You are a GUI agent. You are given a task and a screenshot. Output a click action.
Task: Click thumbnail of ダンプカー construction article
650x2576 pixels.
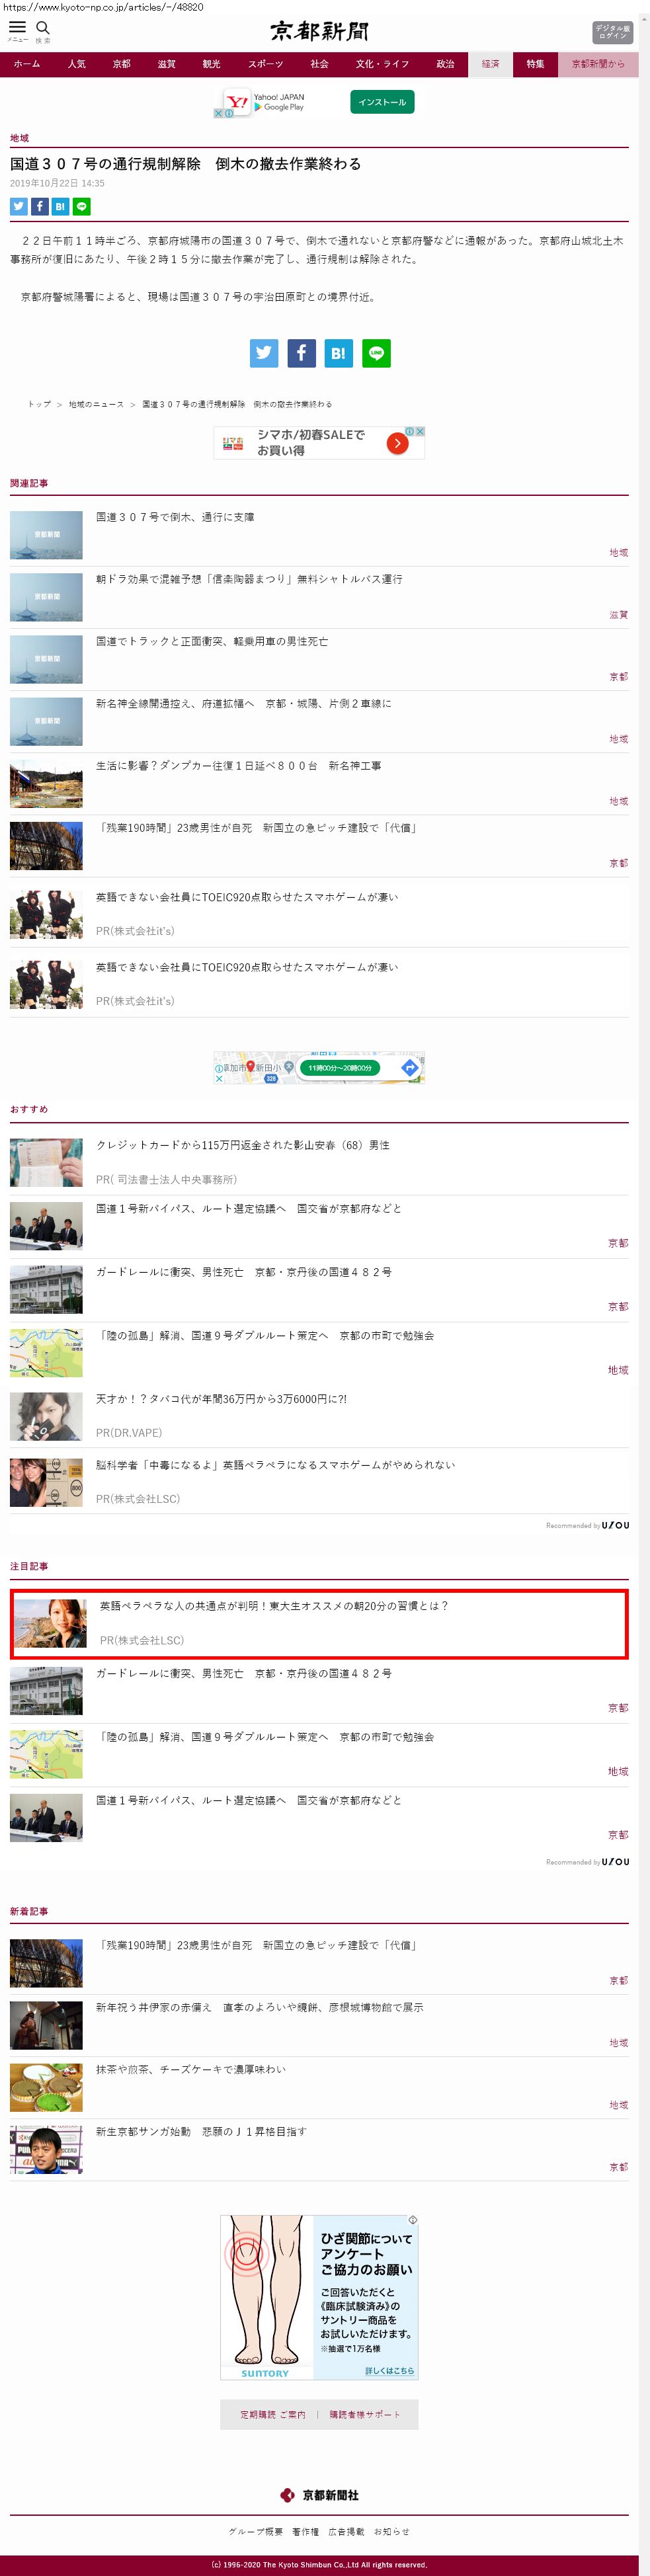46,783
